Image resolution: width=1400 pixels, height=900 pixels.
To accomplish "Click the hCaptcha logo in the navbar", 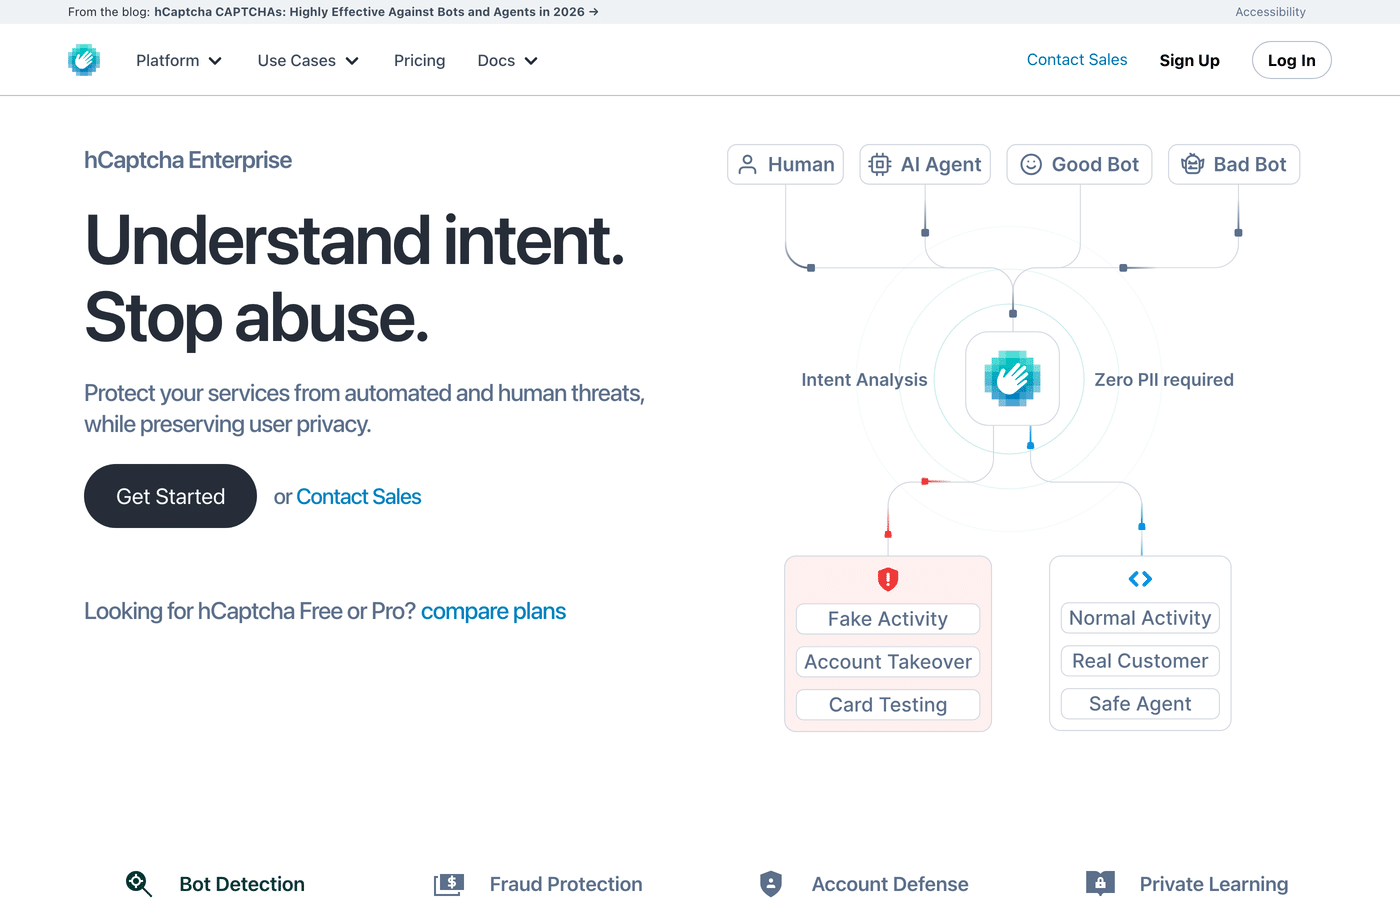I will pos(84,60).
